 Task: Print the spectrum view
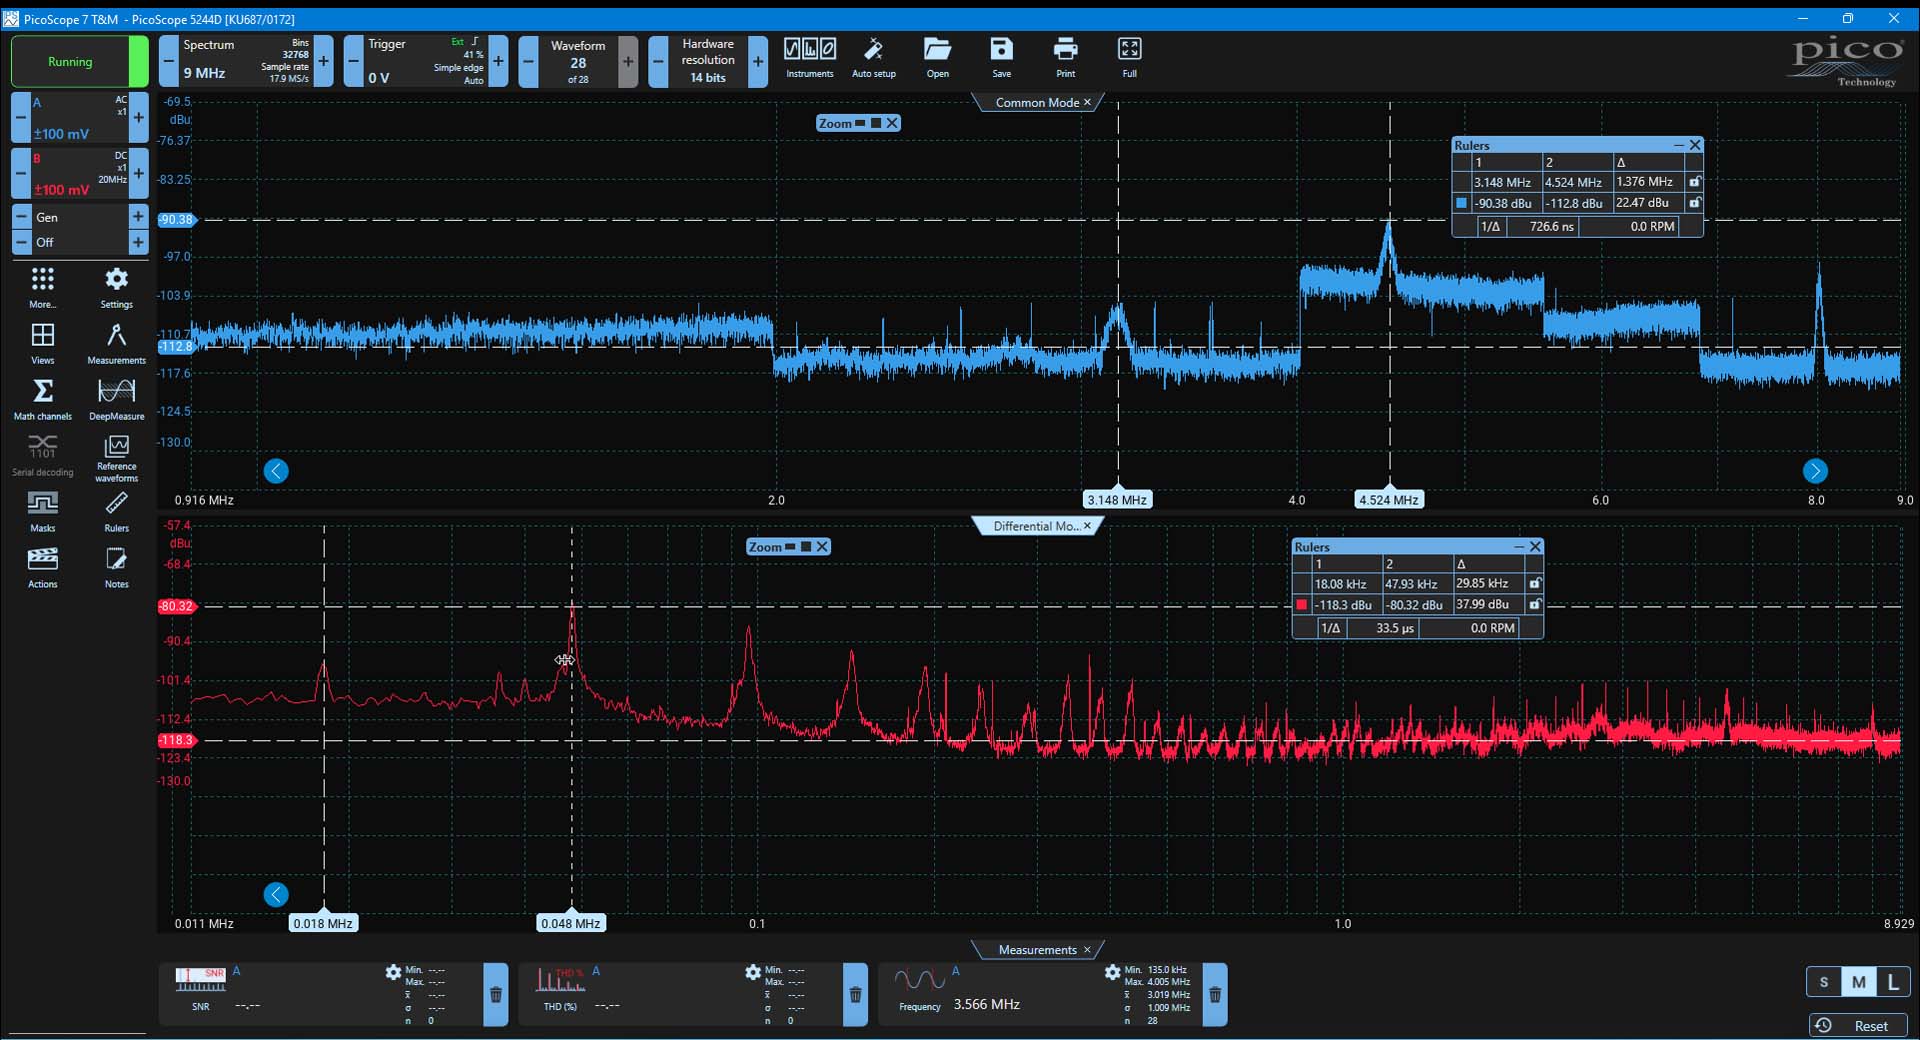click(x=1065, y=58)
